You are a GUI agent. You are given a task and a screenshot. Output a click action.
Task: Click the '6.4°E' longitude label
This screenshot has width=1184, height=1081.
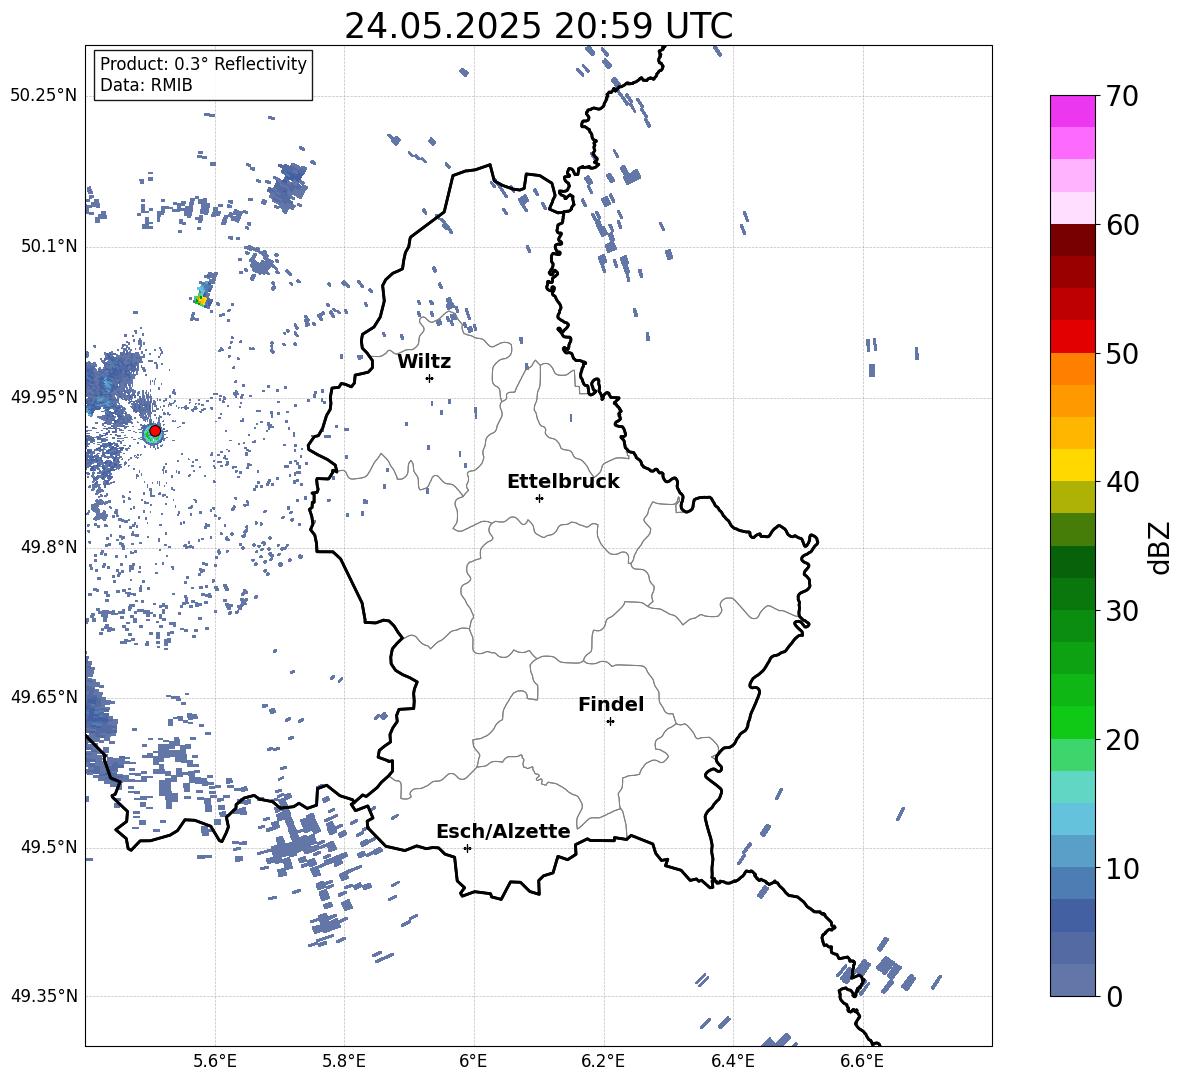point(732,1061)
